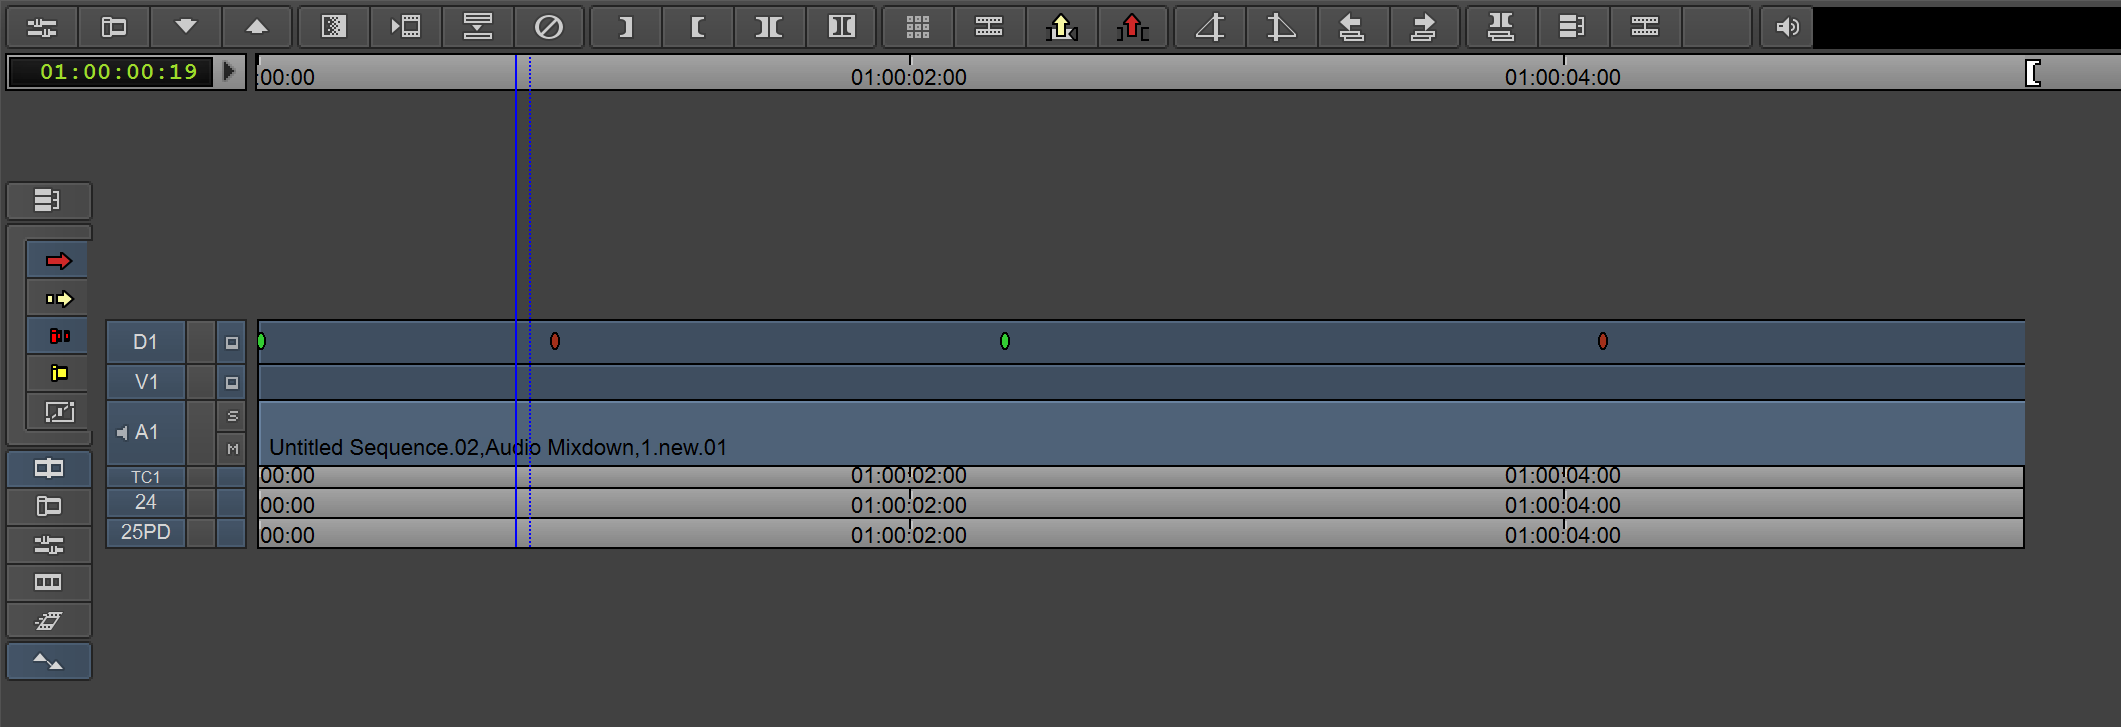
Task: Click the slanted filmstrip effect mode icon
Action: coord(49,620)
